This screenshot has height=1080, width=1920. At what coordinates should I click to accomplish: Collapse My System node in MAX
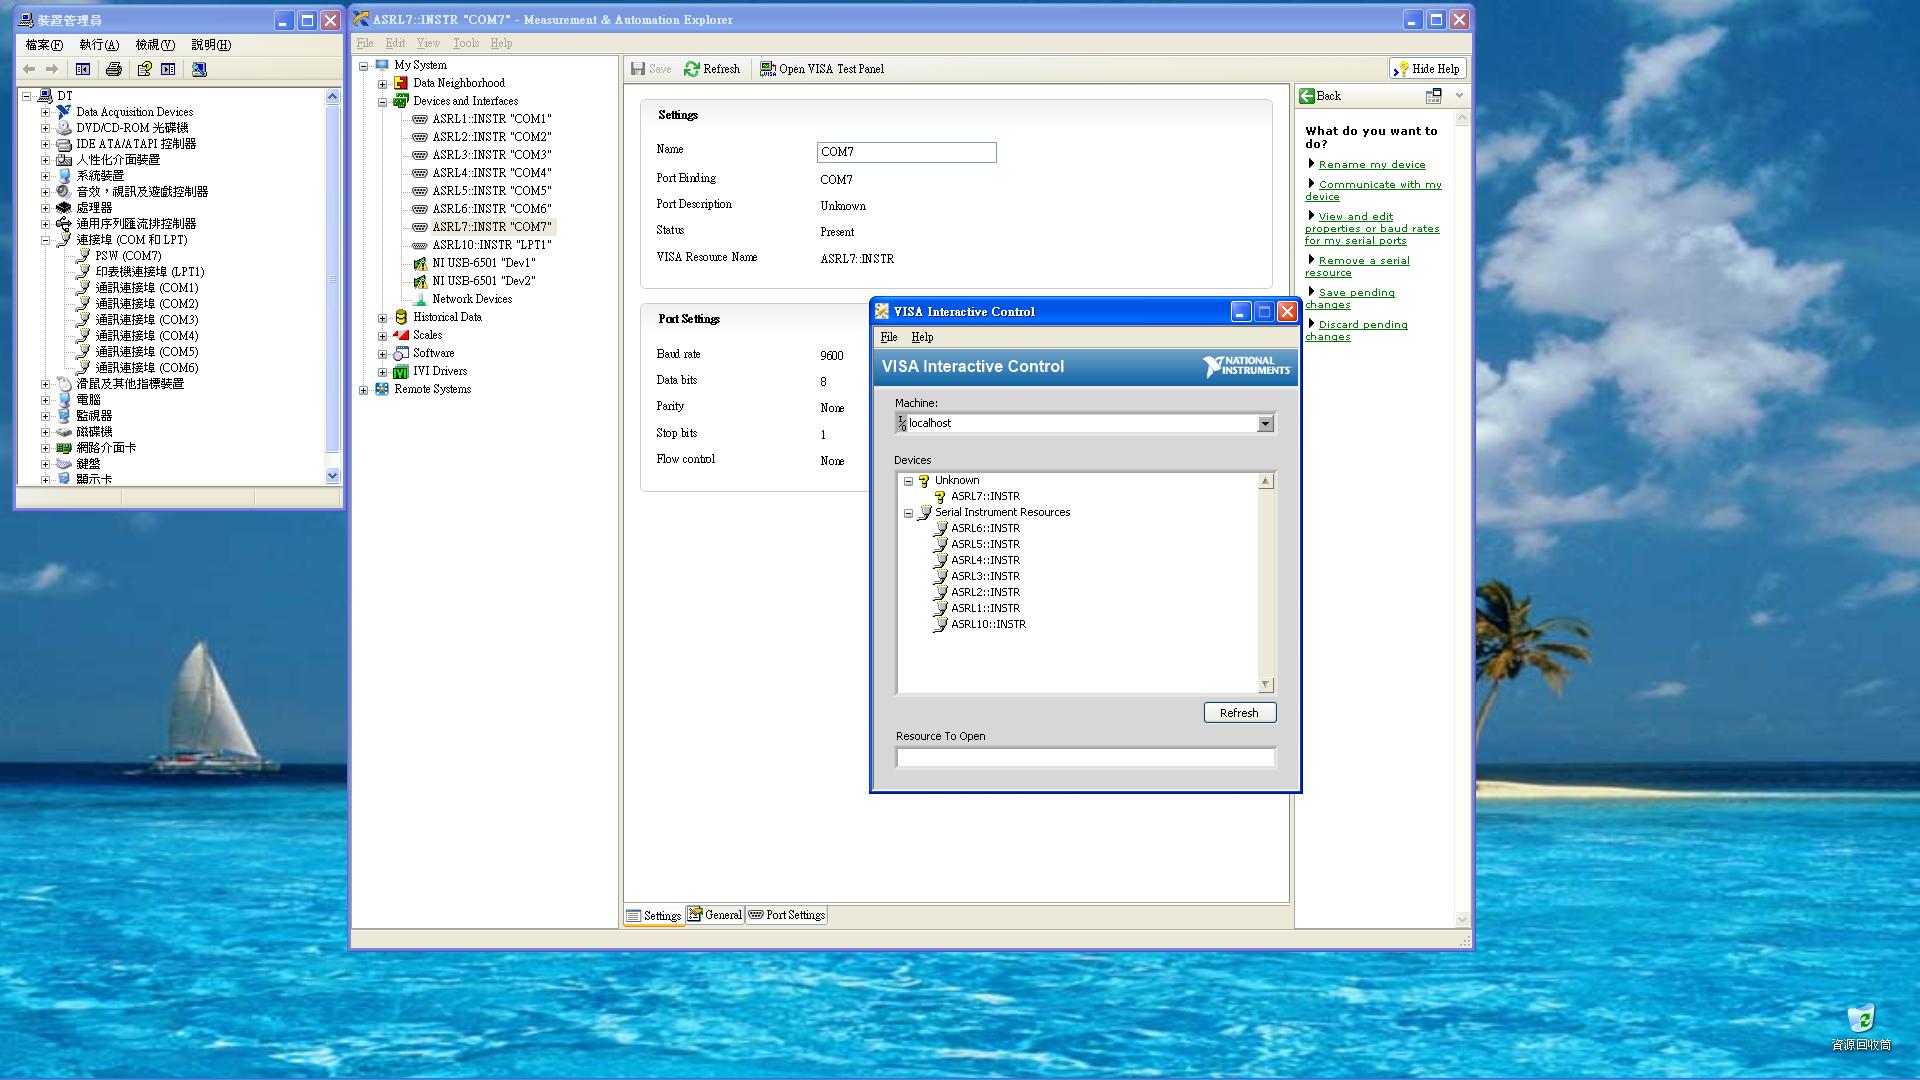[364, 66]
